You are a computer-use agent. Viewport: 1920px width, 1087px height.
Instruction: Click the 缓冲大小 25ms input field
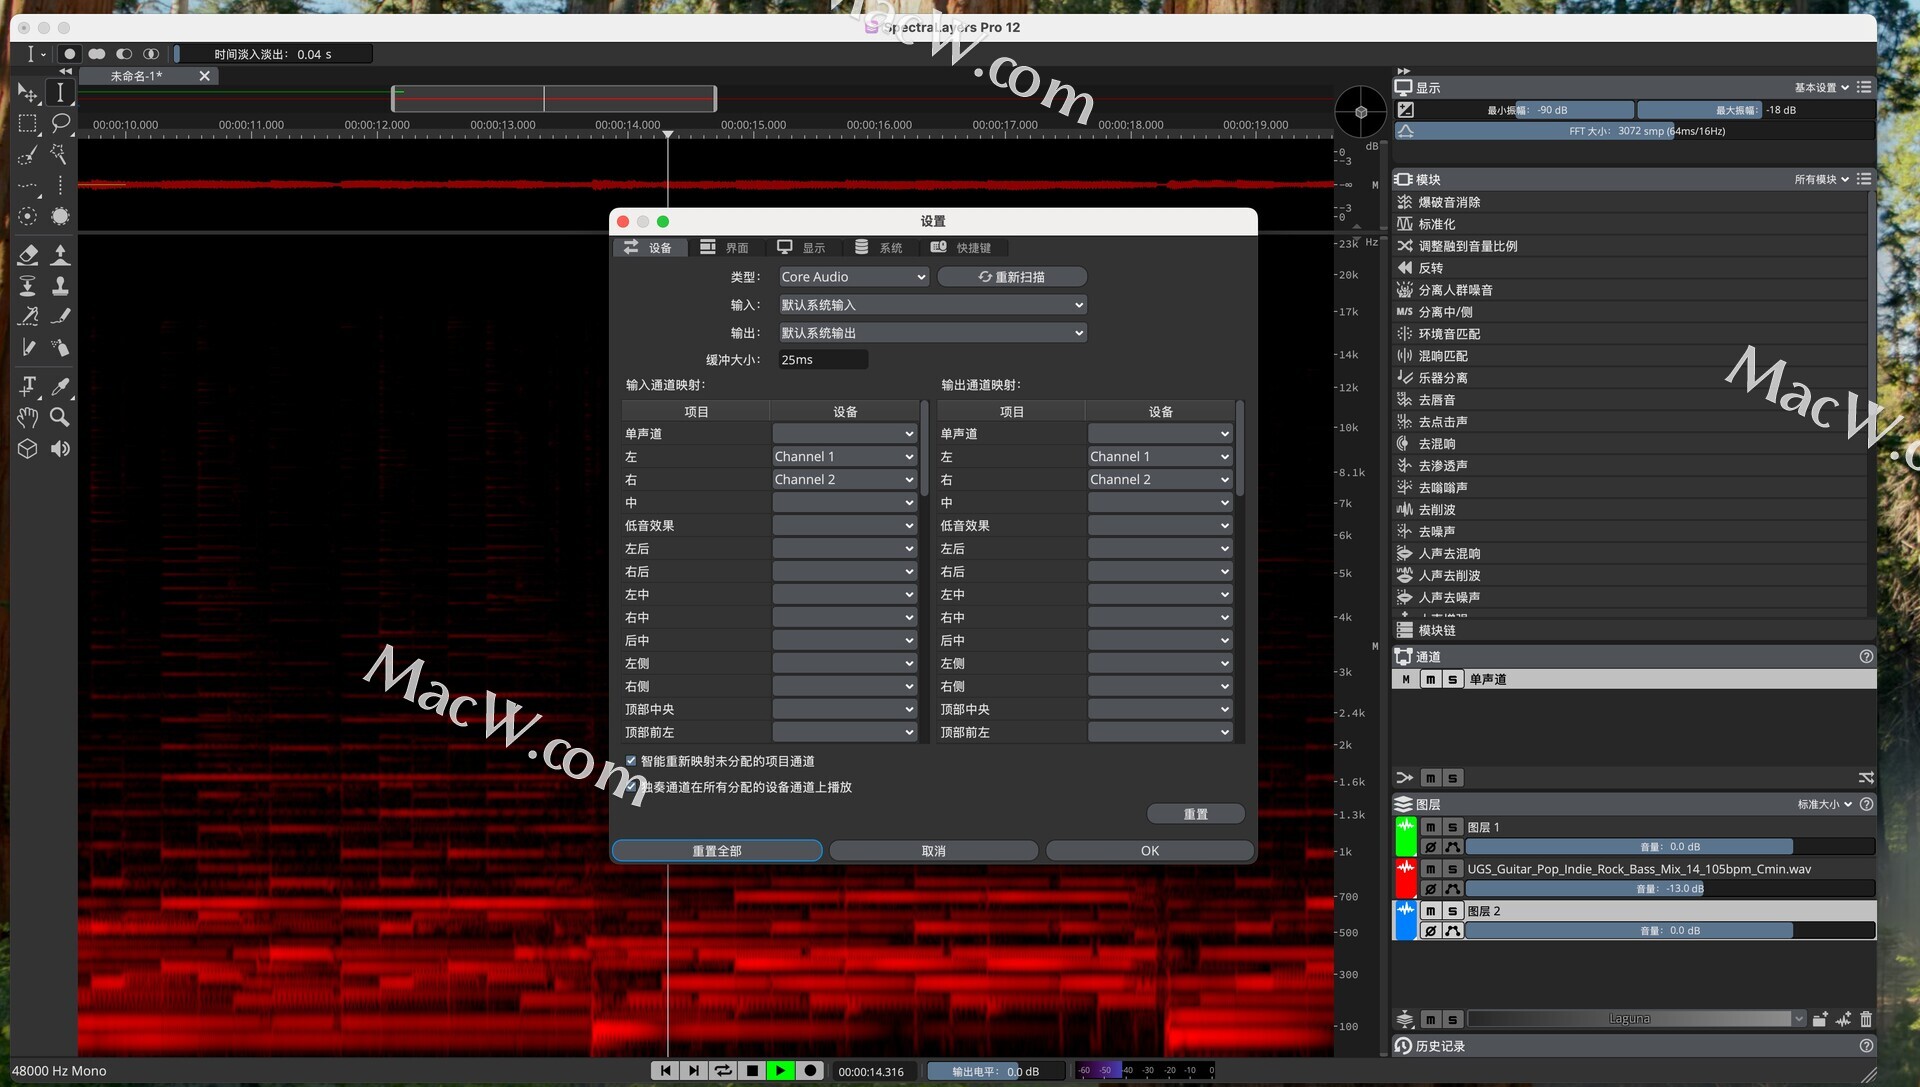(822, 360)
